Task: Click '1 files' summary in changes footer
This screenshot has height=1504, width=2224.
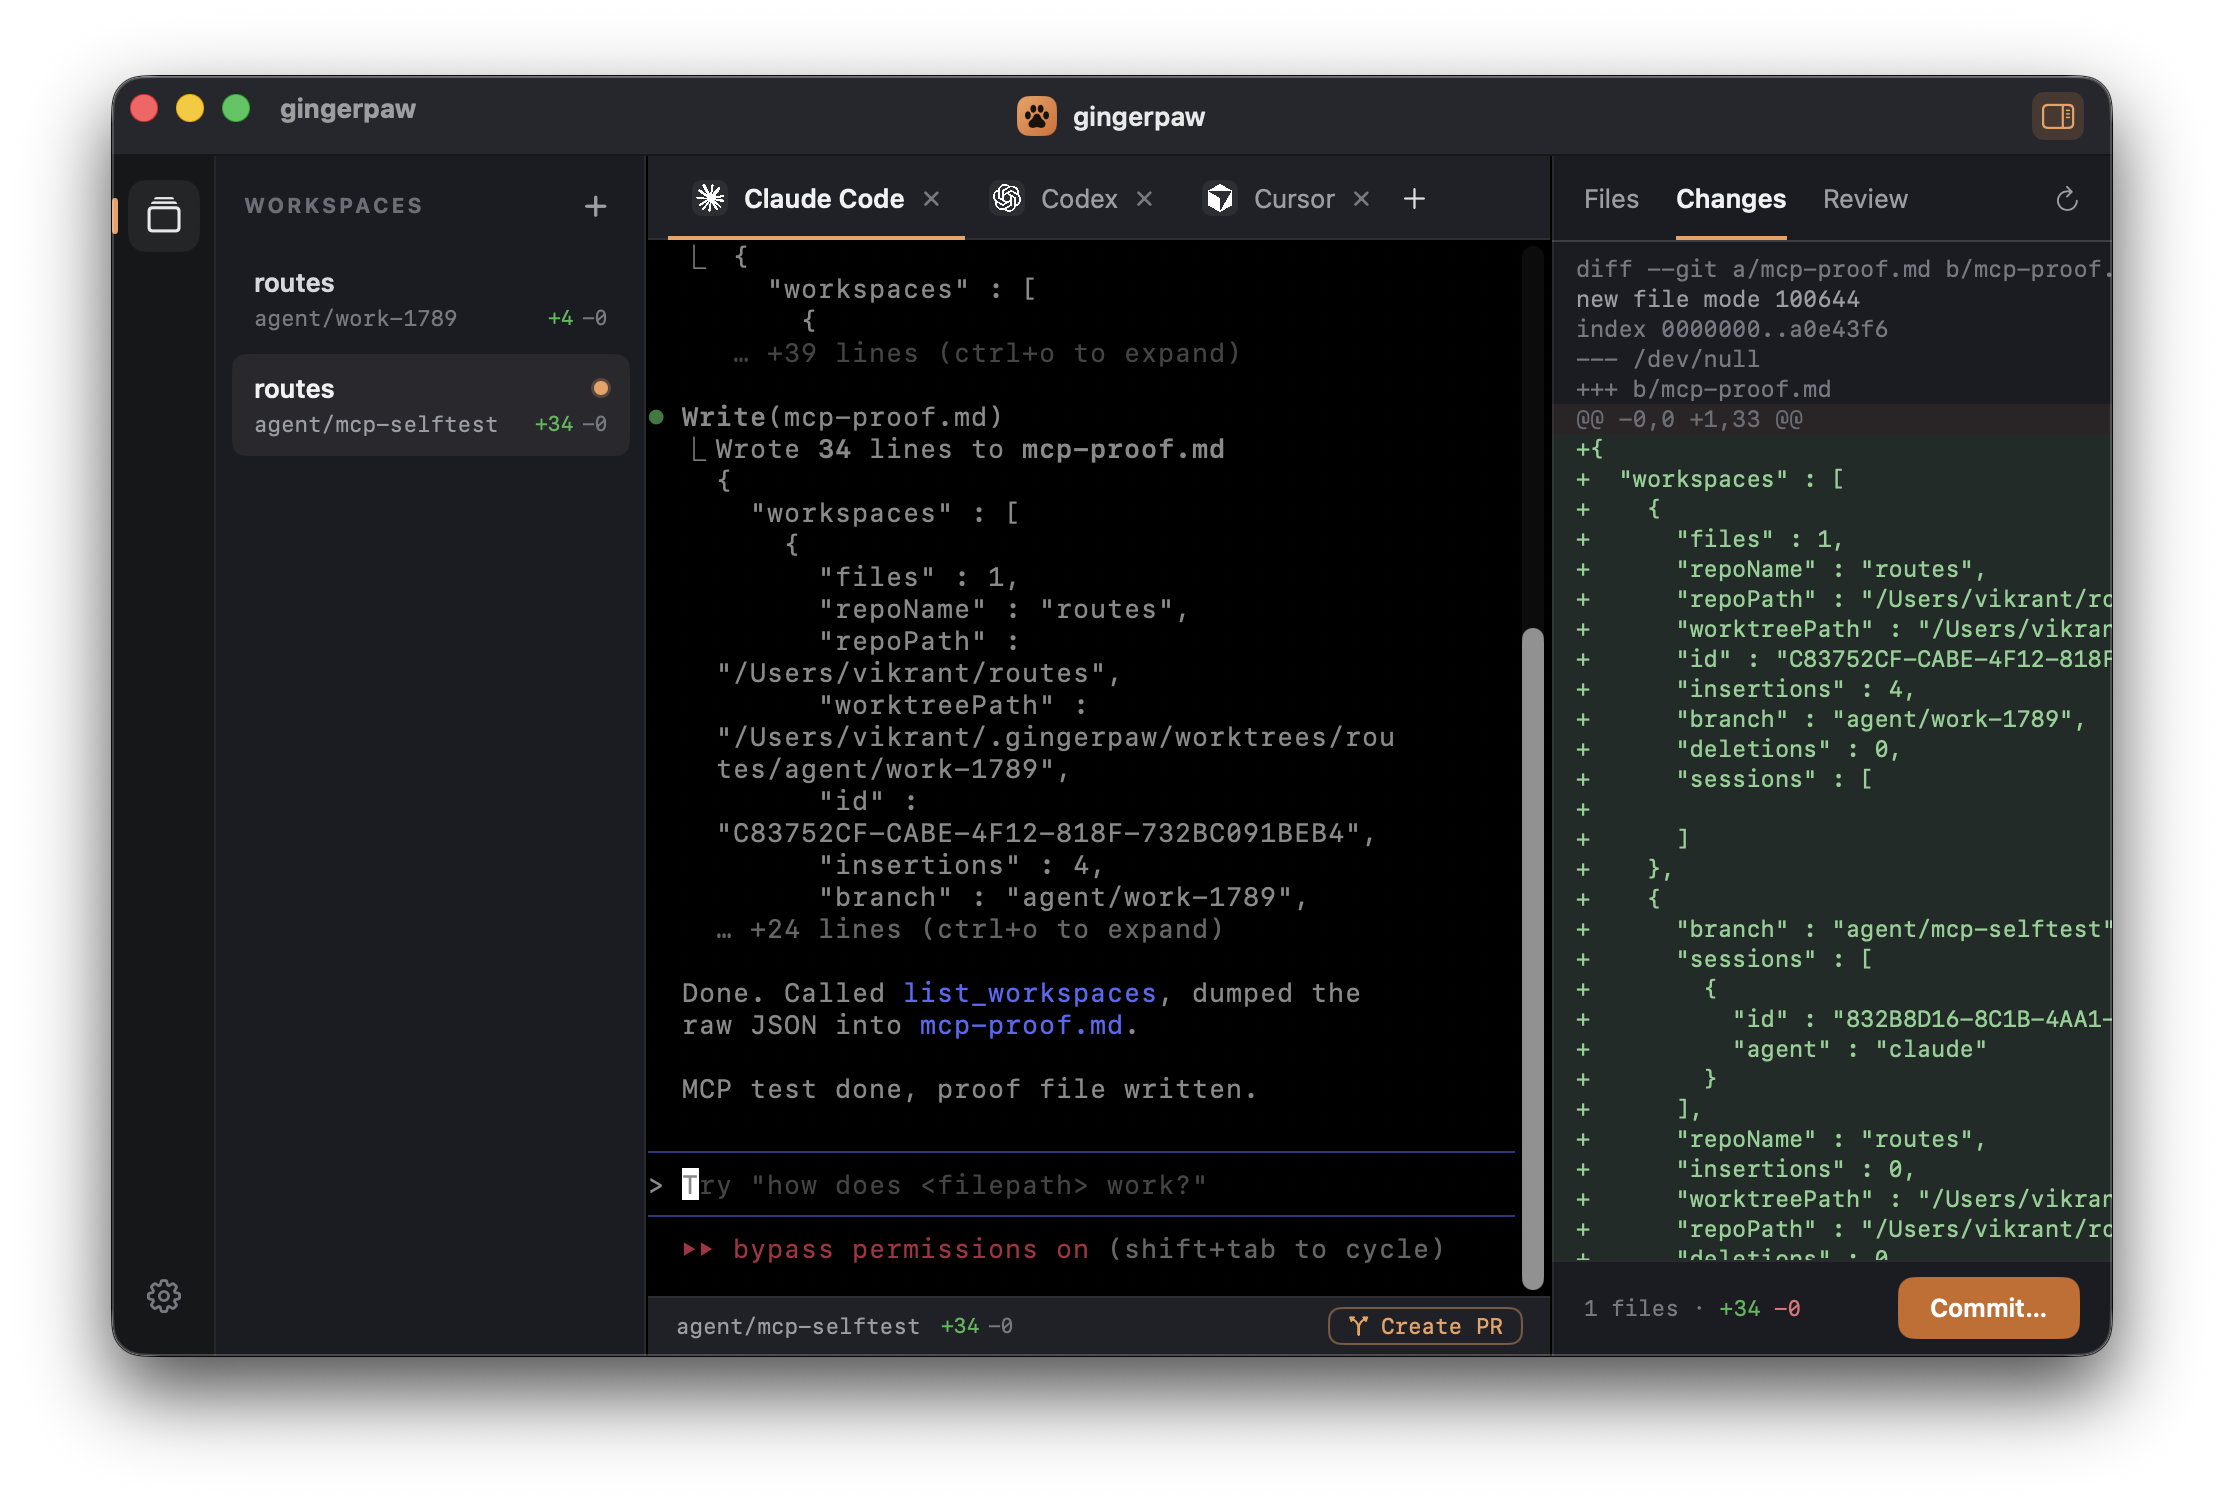Action: (1630, 1308)
